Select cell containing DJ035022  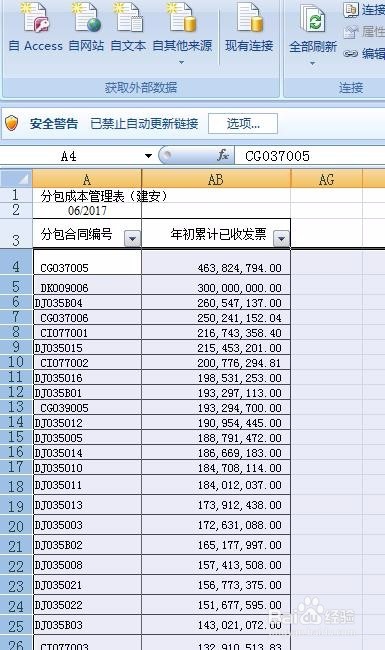(x=87, y=604)
